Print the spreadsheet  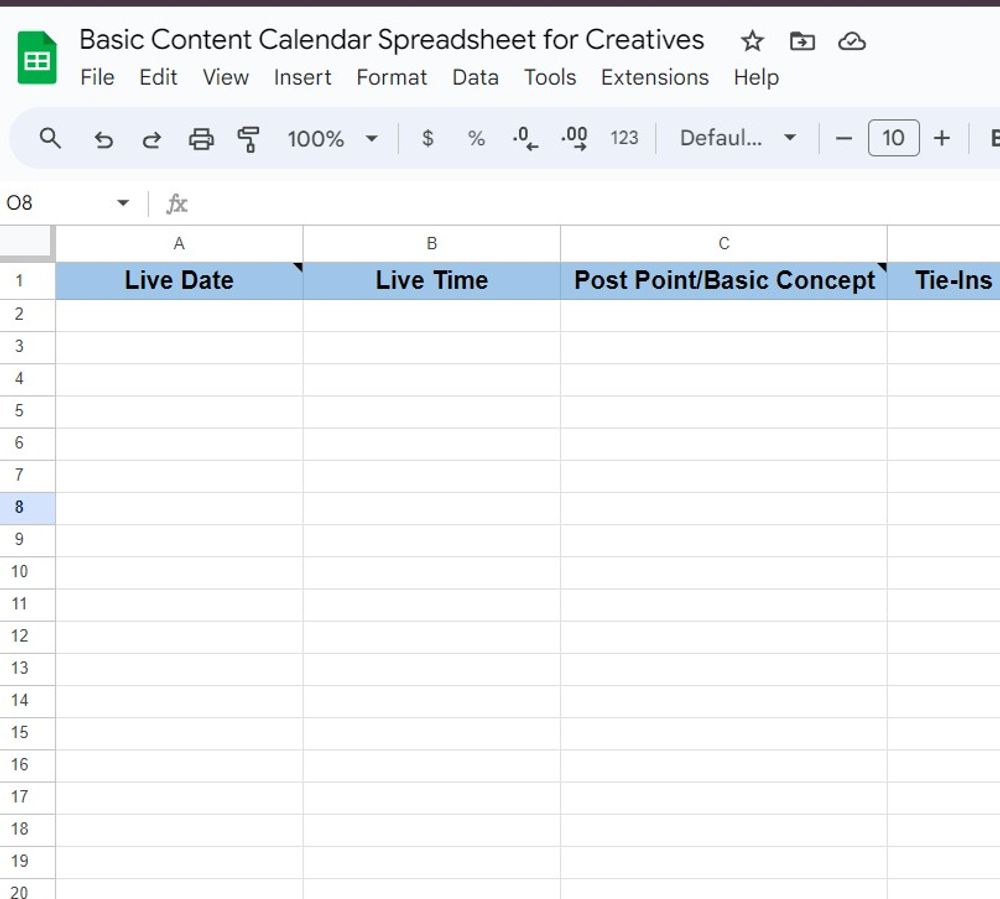[201, 139]
